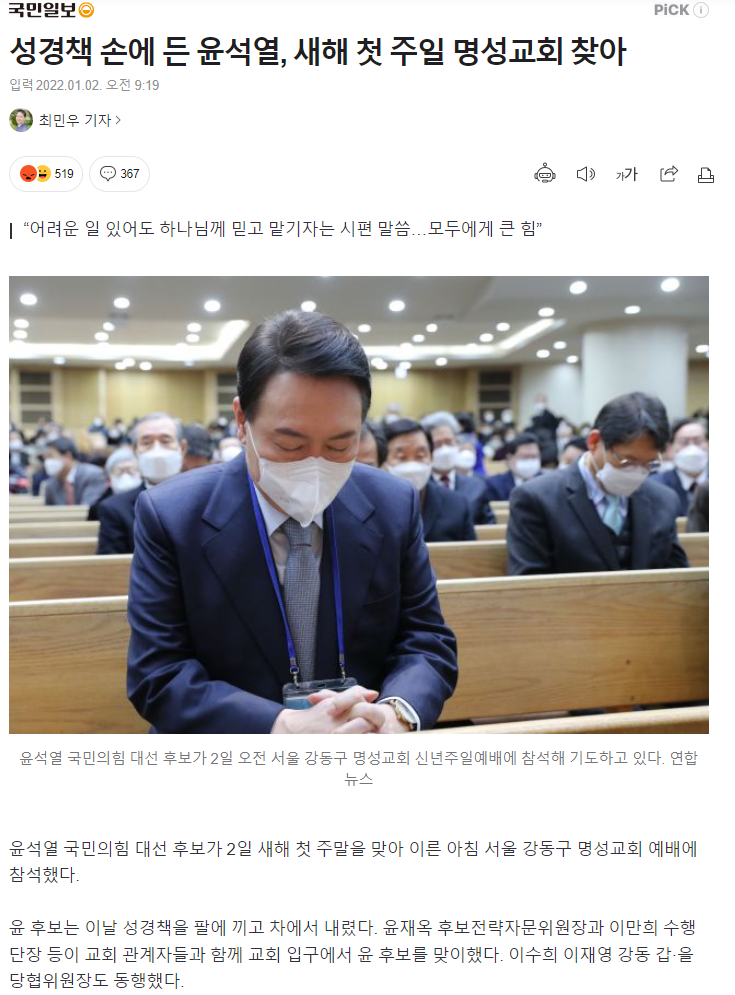Open the 가 font size setting
Image resolution: width=735 pixels, height=995 pixels.
click(x=626, y=174)
